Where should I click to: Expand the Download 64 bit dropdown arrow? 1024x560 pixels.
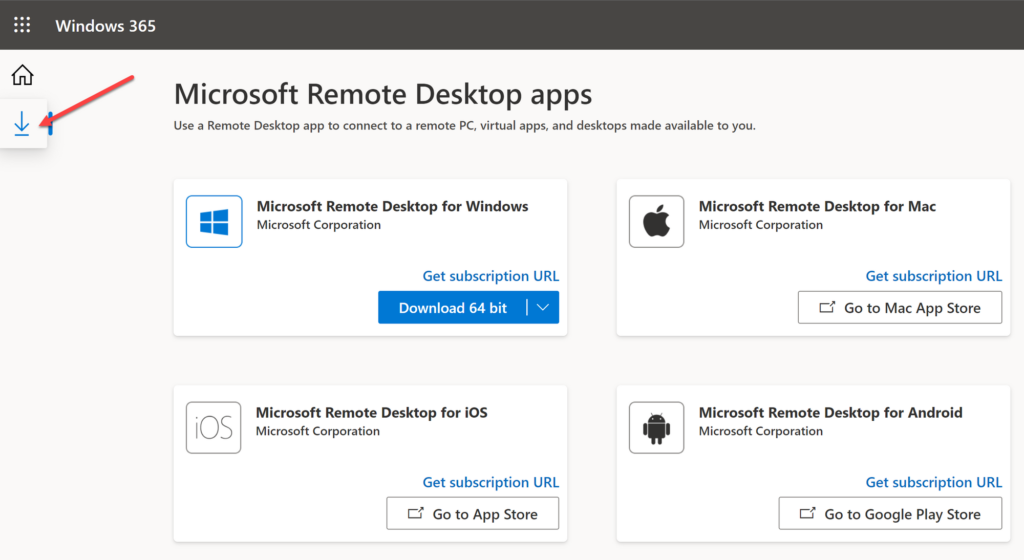(x=543, y=307)
